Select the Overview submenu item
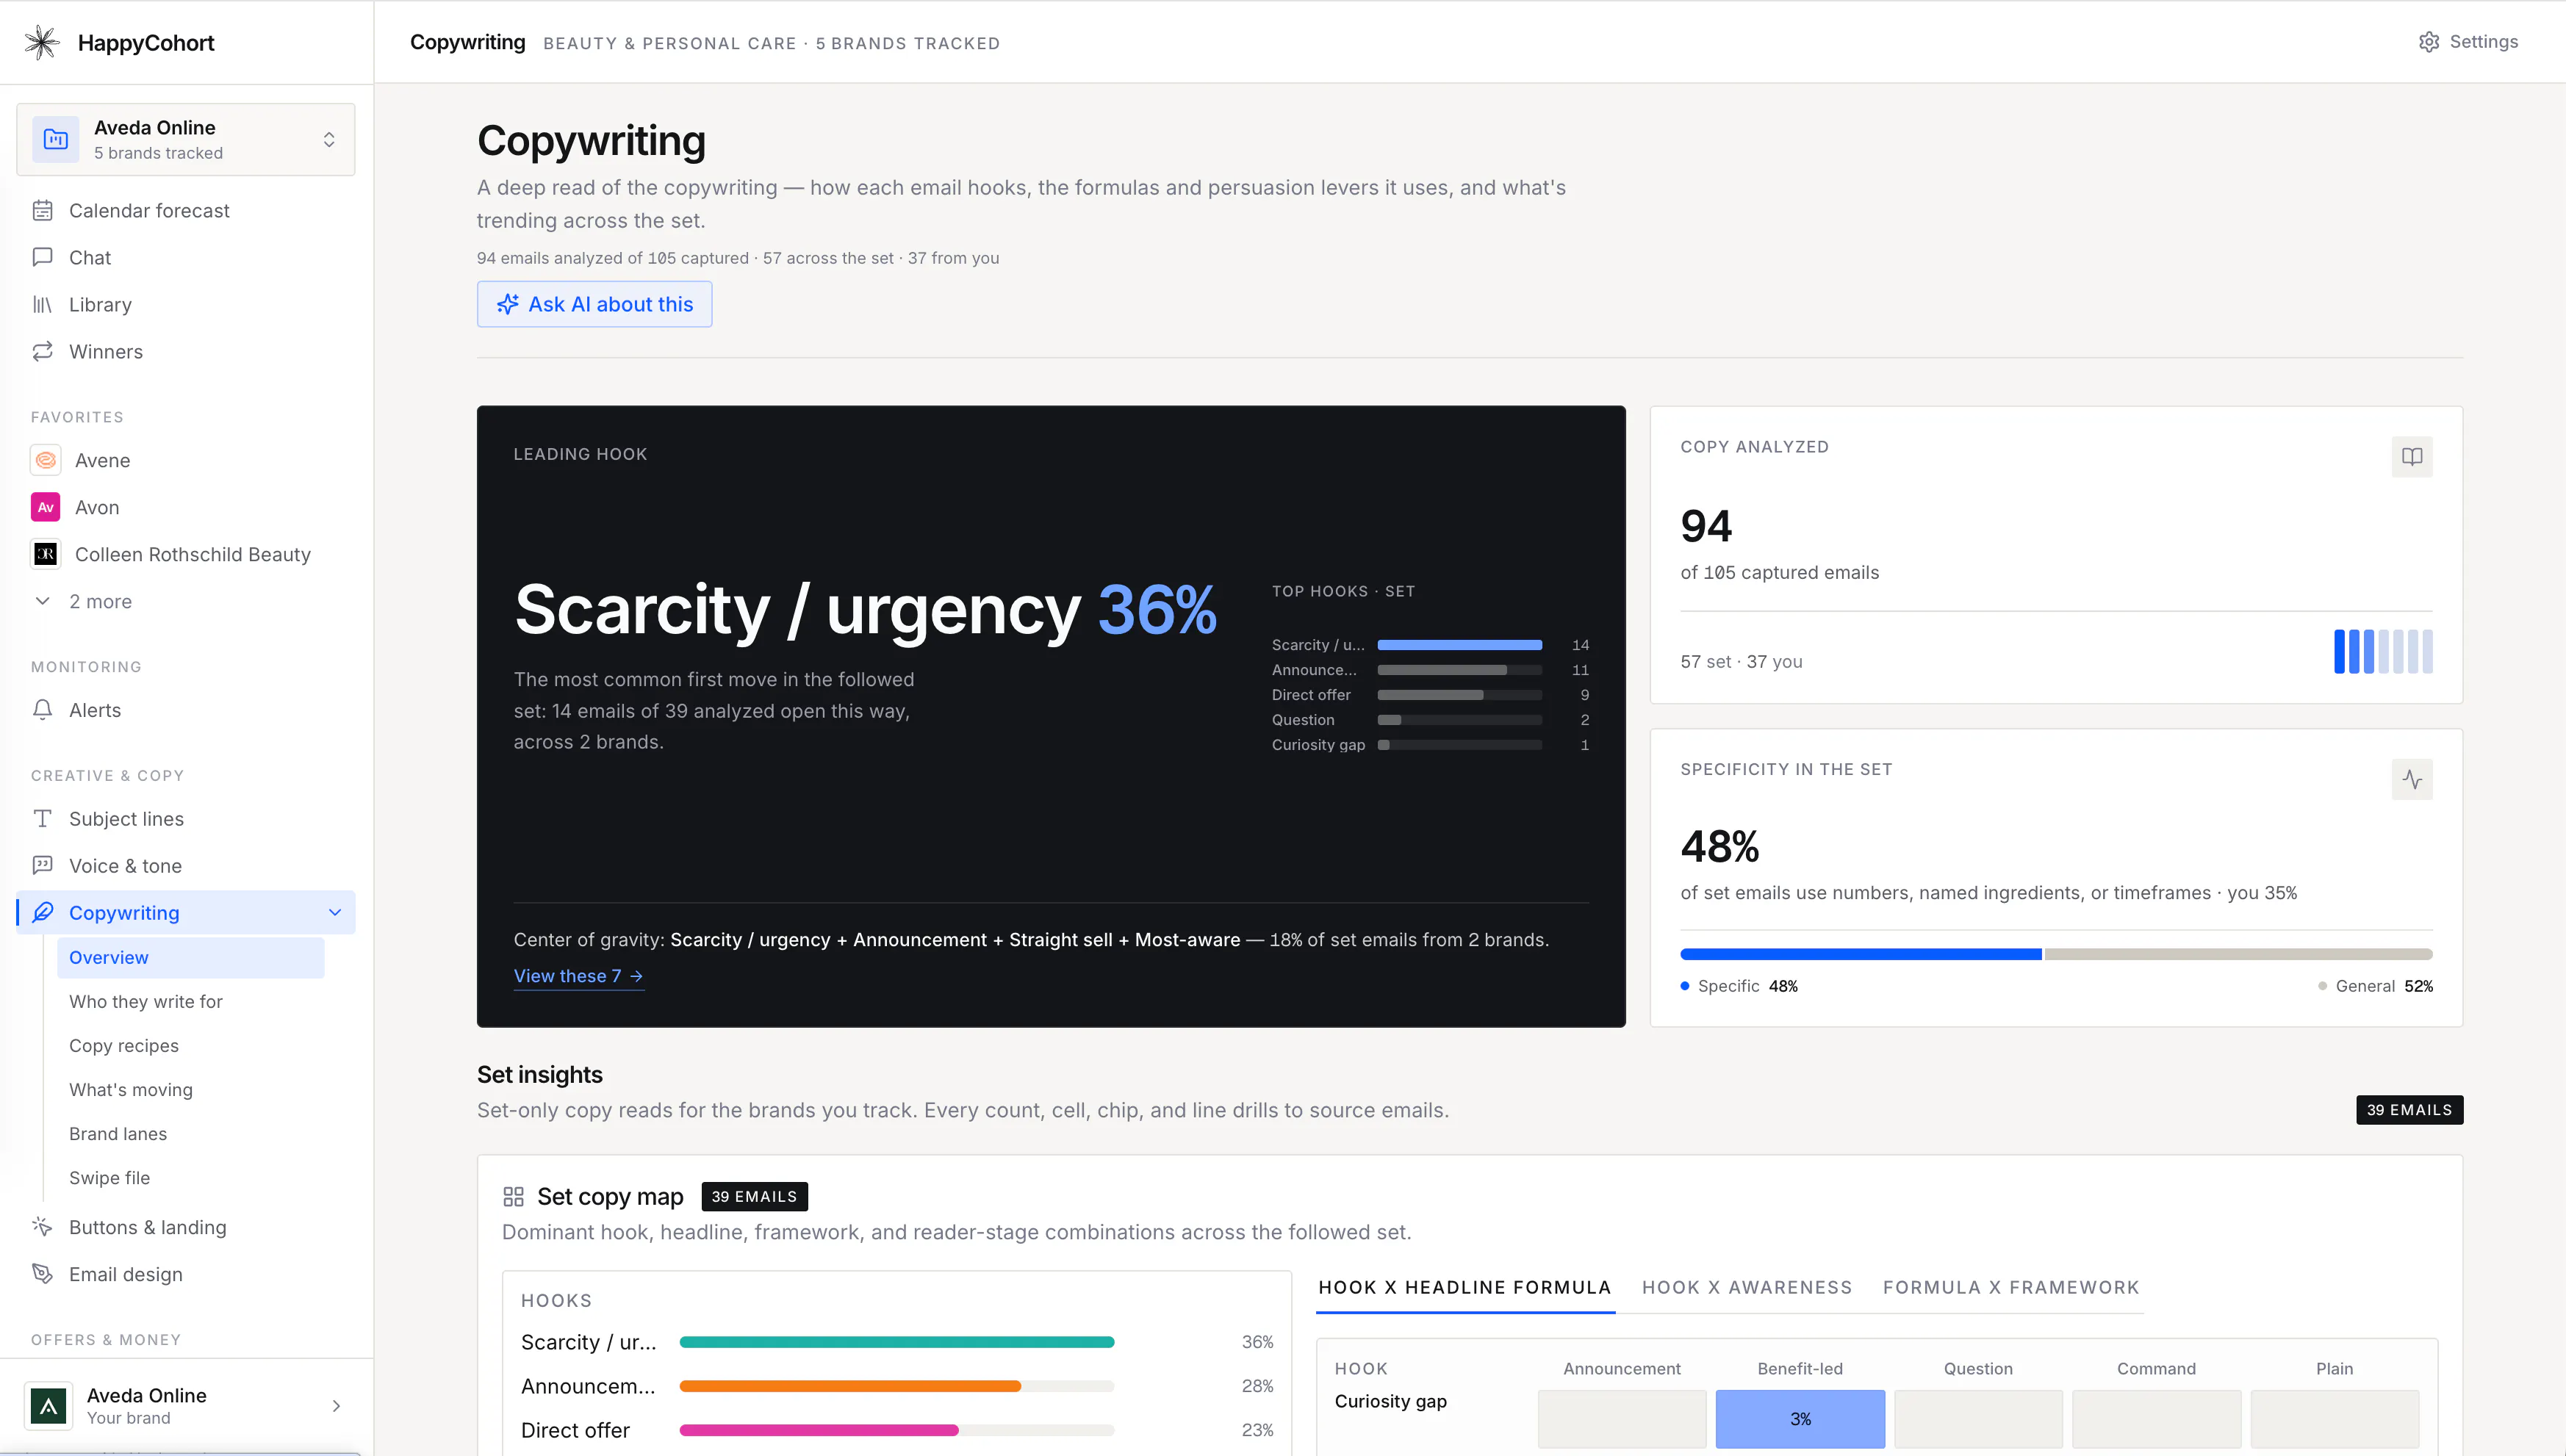 190,958
